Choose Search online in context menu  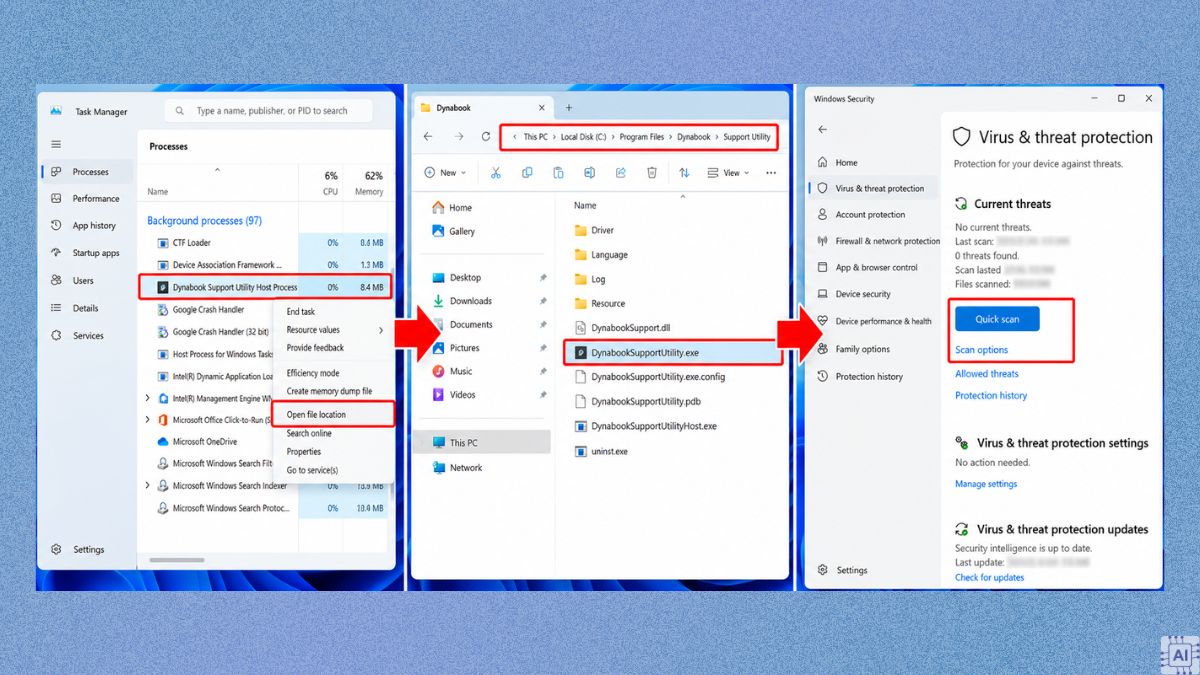[x=309, y=434]
